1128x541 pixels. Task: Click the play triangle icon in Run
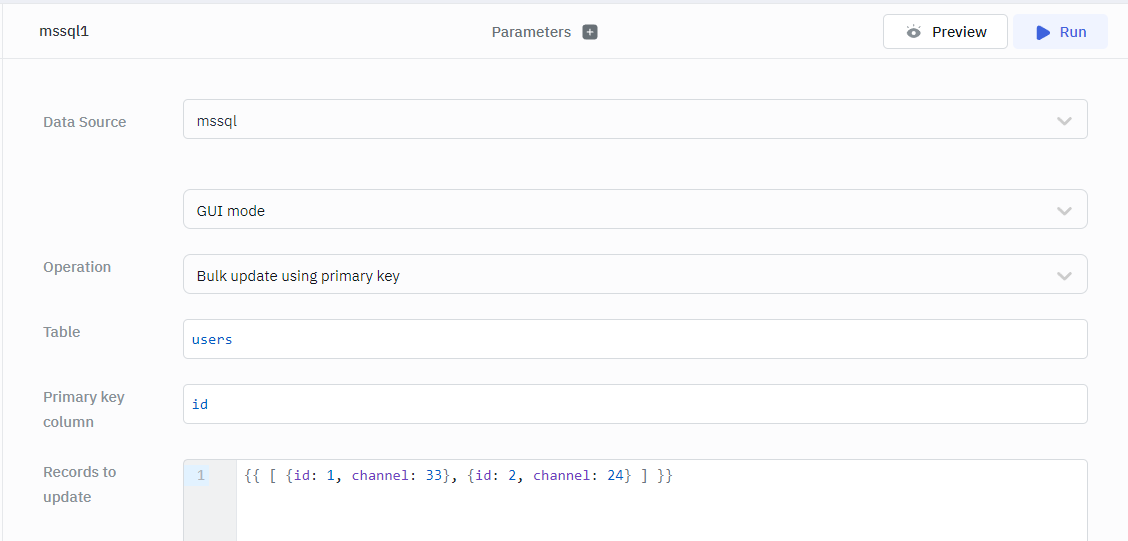(x=1043, y=32)
